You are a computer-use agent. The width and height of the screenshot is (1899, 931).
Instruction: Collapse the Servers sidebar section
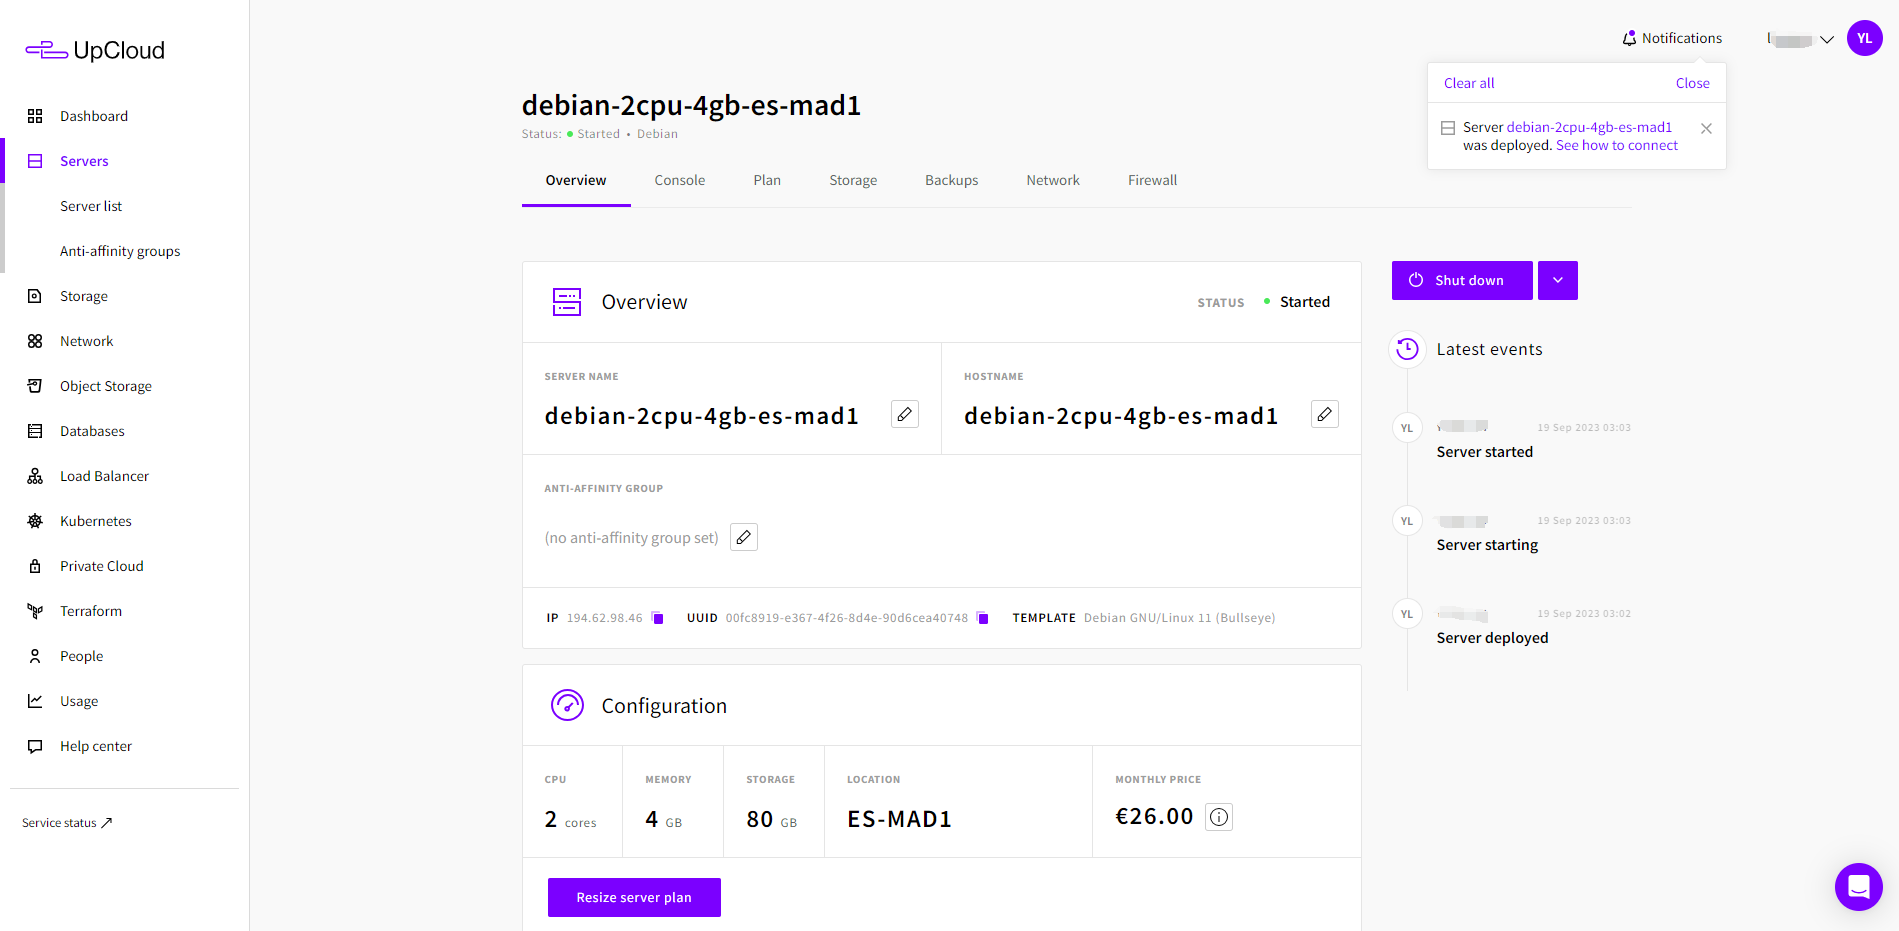pyautogui.click(x=84, y=161)
